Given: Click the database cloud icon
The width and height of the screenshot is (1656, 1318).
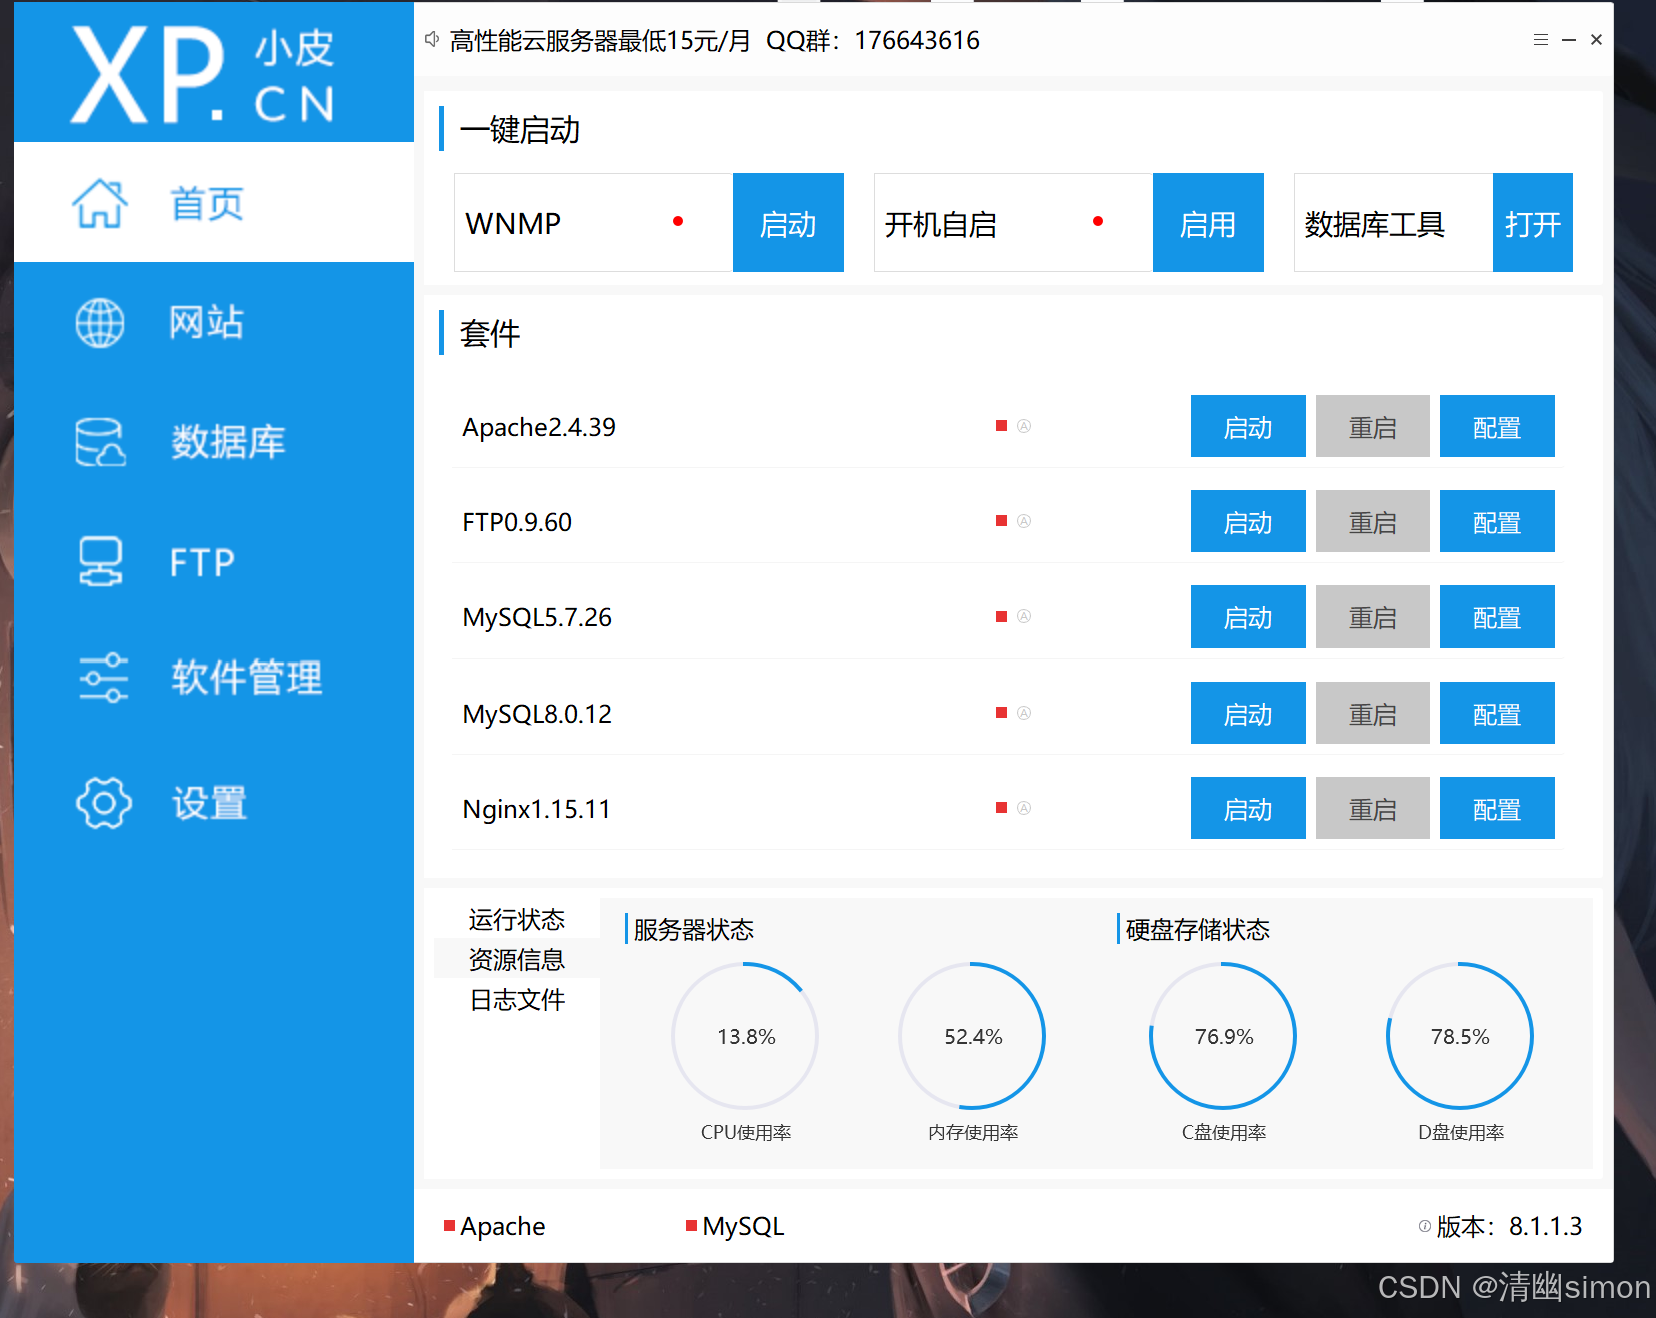Looking at the screenshot, I should (100, 442).
